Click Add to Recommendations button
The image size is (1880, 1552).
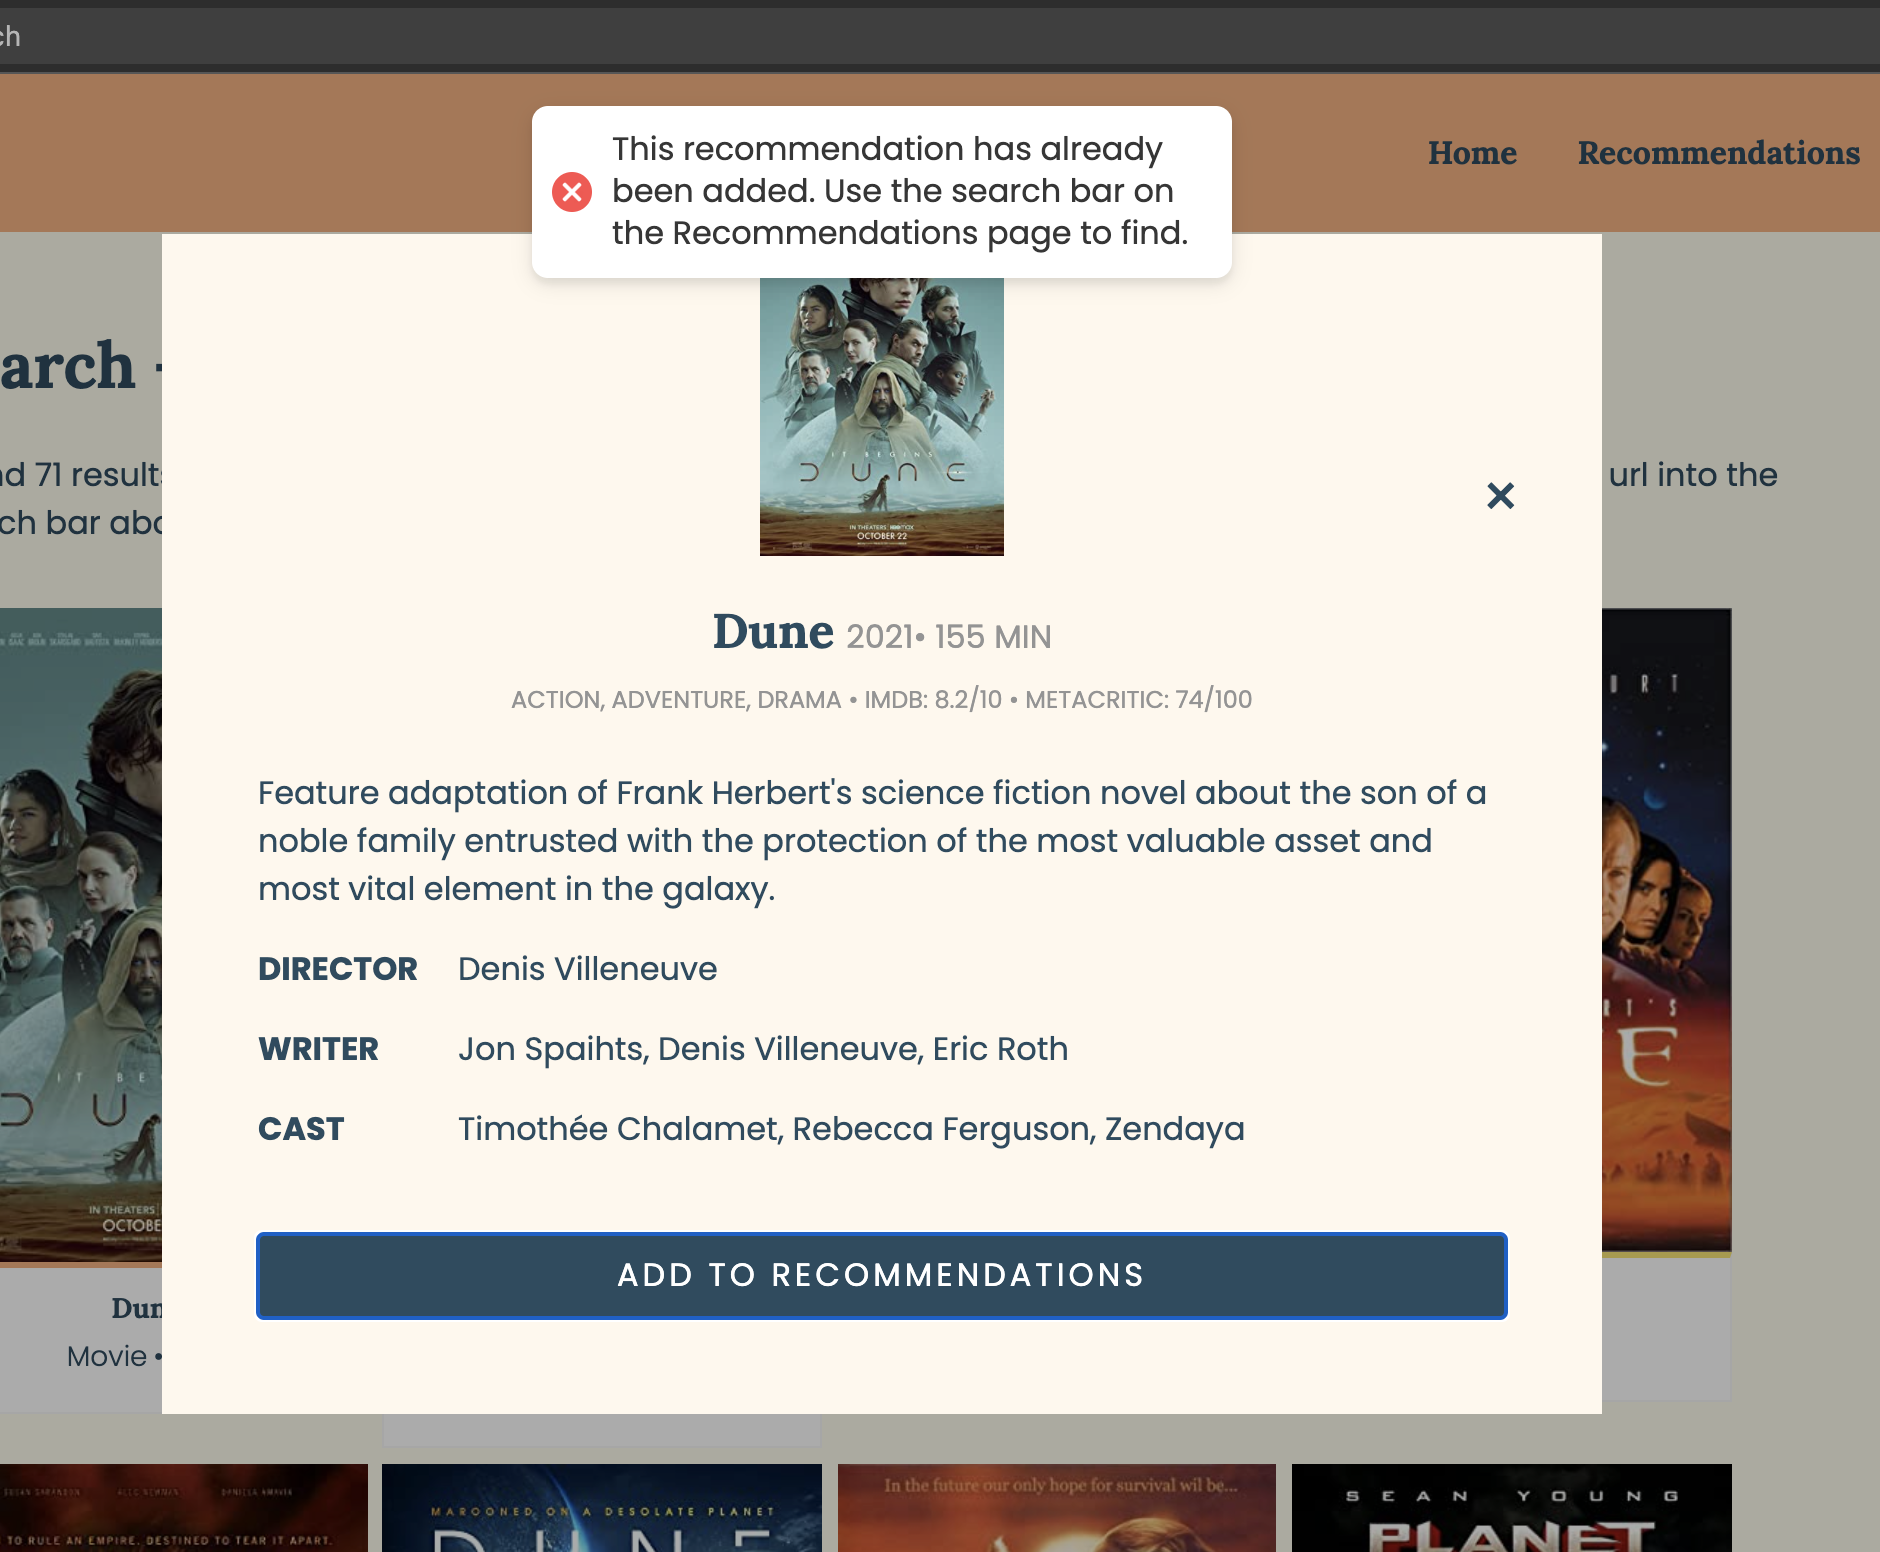(x=881, y=1275)
